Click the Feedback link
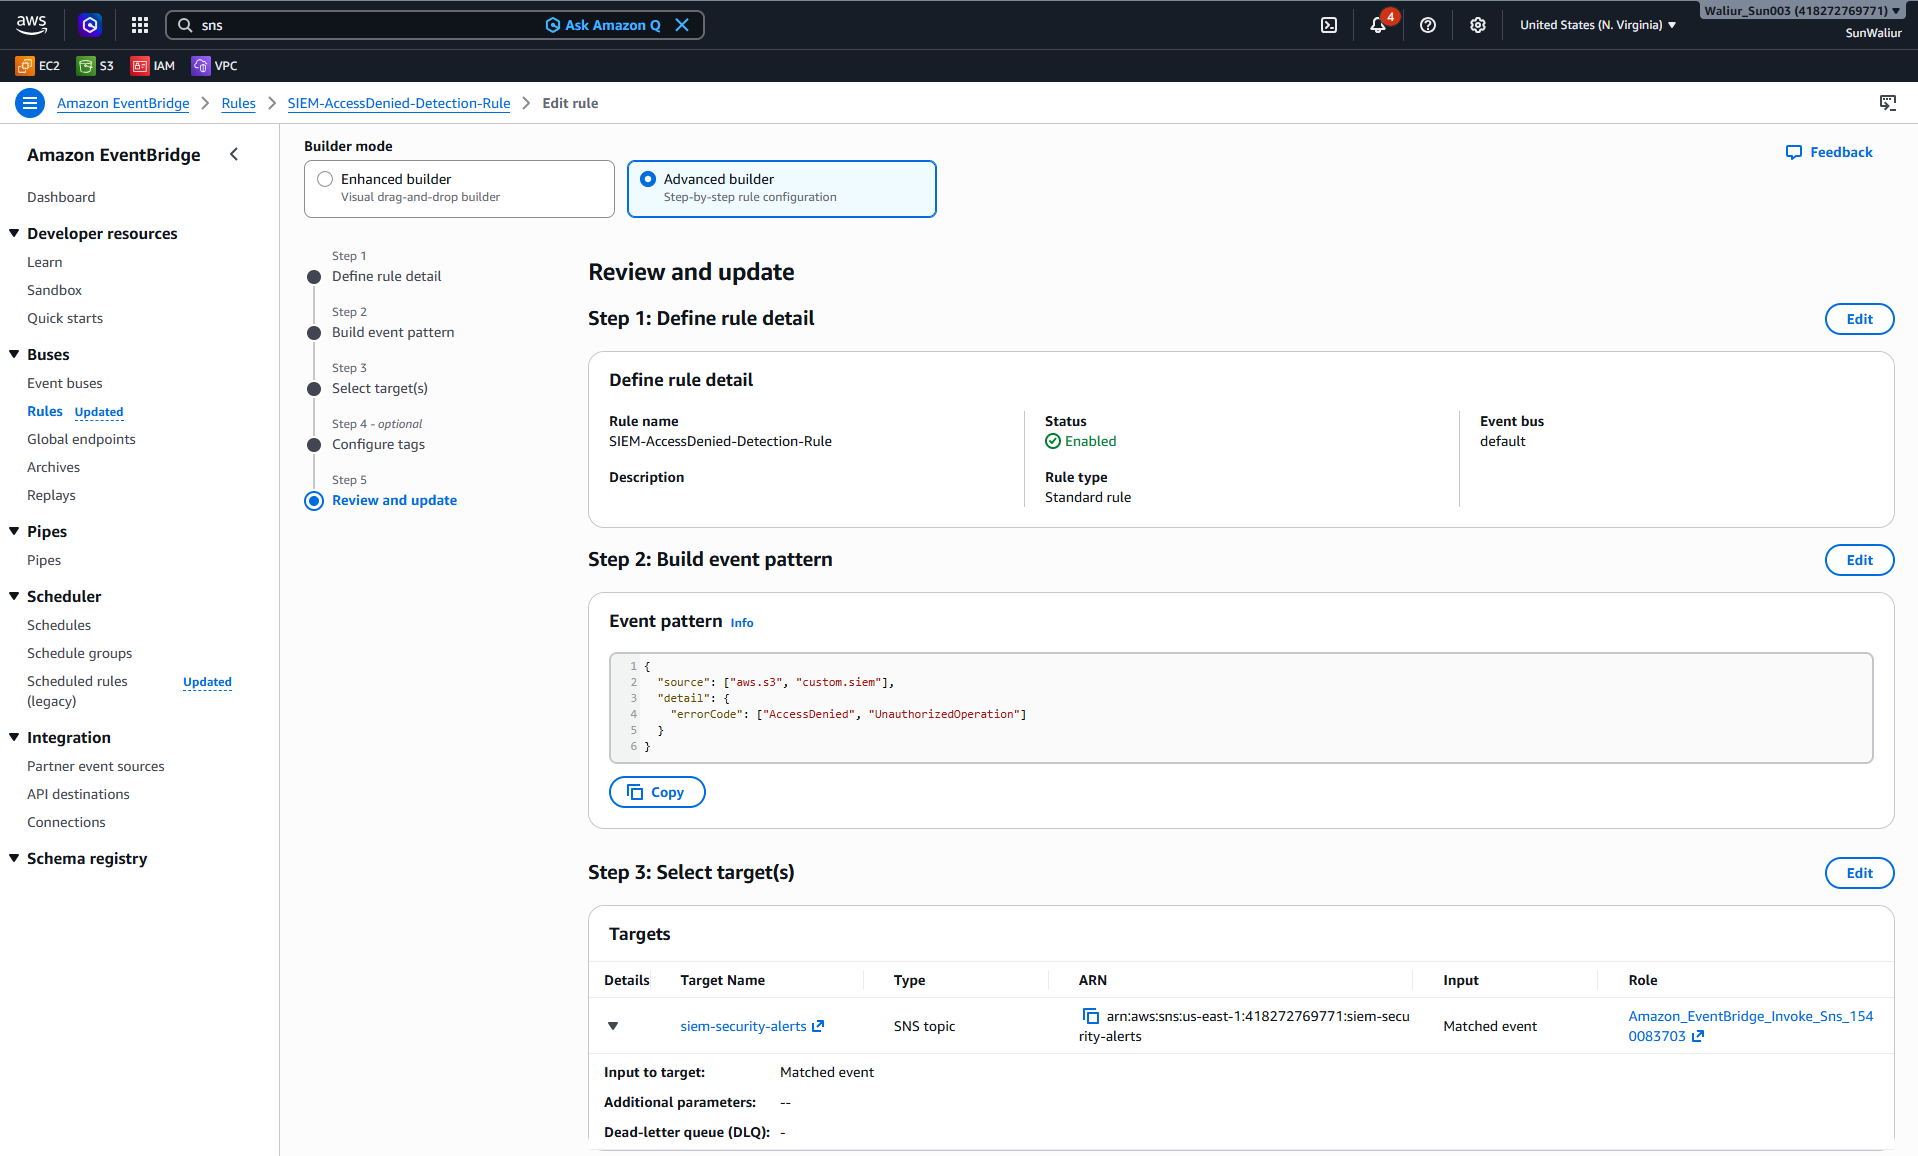 coord(1829,152)
